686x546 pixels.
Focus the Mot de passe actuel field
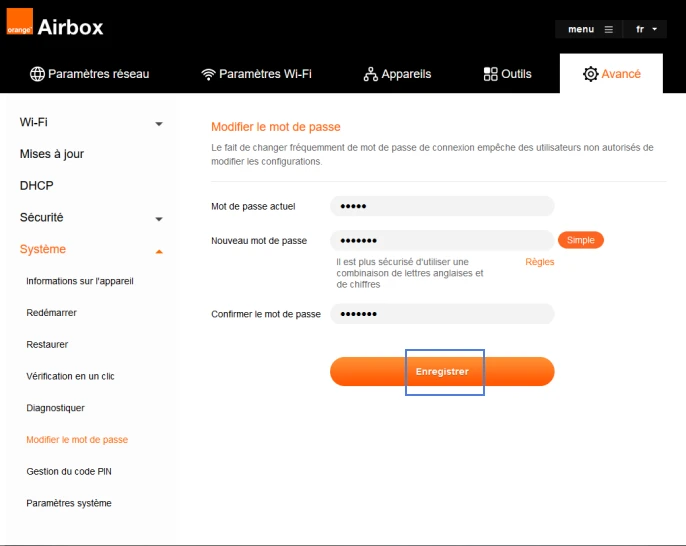click(x=442, y=206)
